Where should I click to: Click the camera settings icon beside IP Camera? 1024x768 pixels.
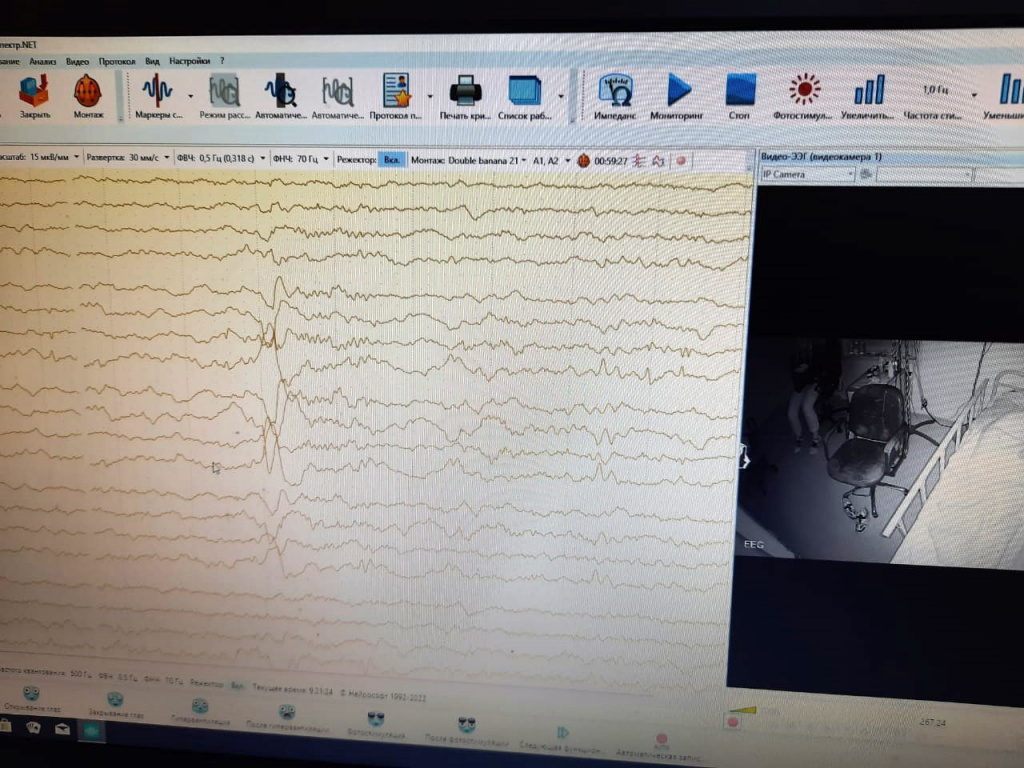[x=866, y=174]
